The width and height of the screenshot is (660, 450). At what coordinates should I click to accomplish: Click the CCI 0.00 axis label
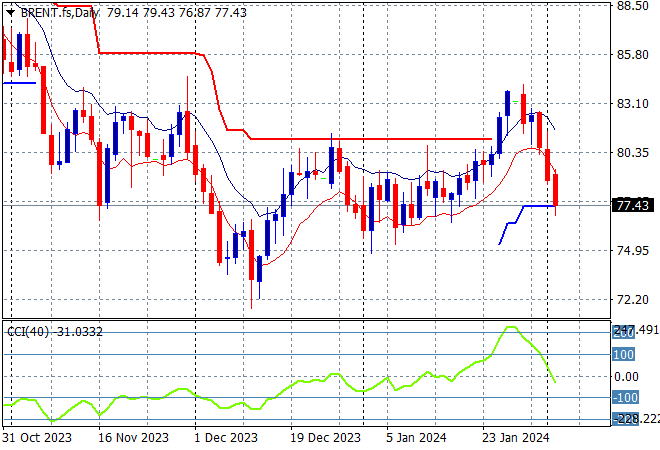click(x=627, y=377)
